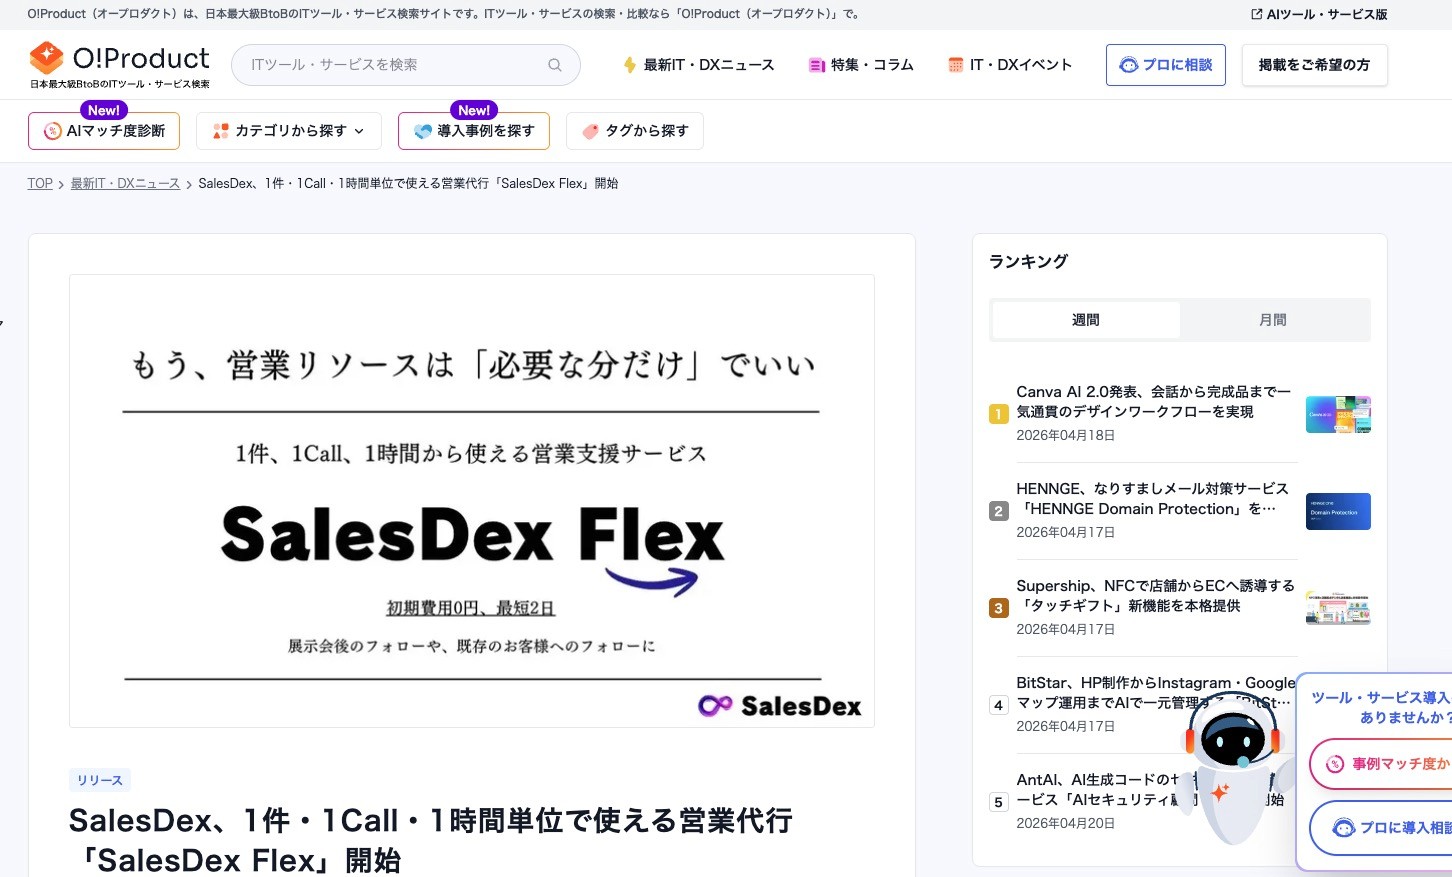
Task: Click the Supership article thumbnail
Action: pyautogui.click(x=1338, y=608)
